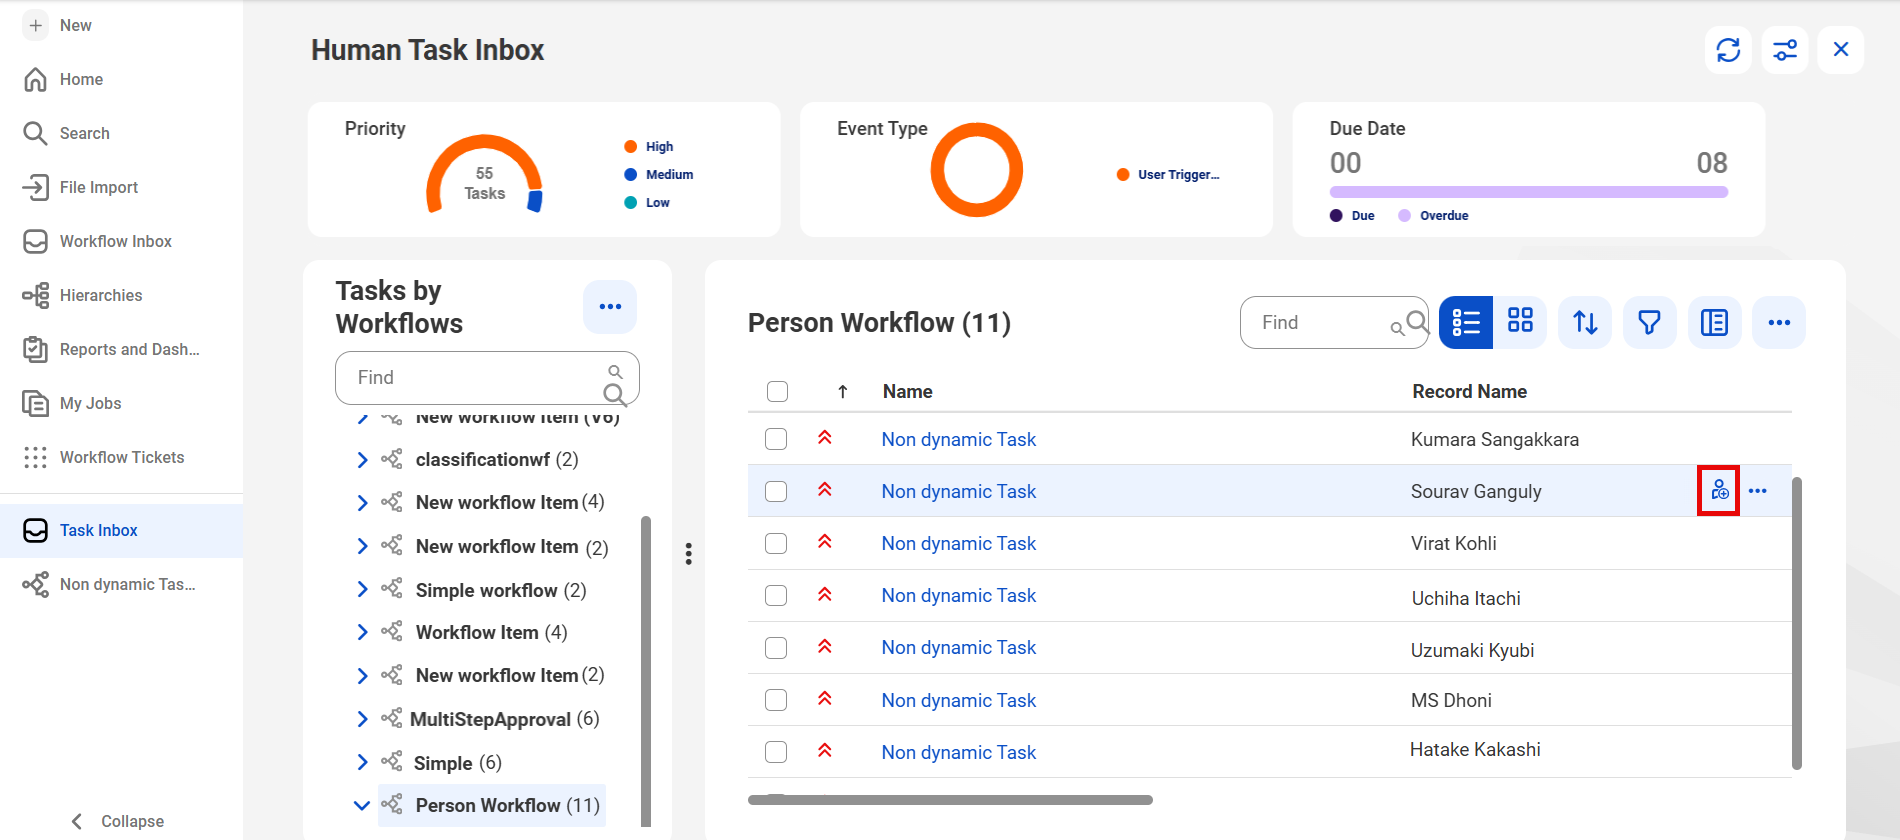The width and height of the screenshot is (1900, 840).
Task: Click the Workflow Tickets dots icon
Action: 36,457
